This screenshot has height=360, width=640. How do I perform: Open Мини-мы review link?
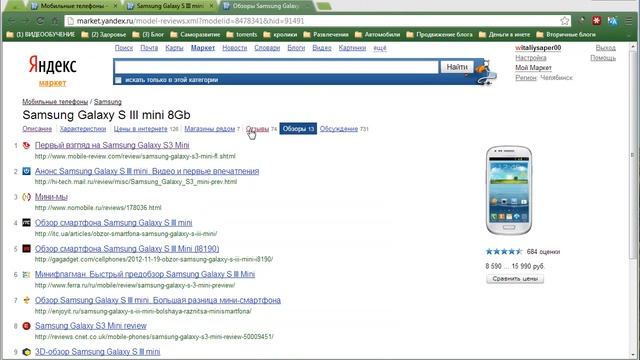click(51, 197)
